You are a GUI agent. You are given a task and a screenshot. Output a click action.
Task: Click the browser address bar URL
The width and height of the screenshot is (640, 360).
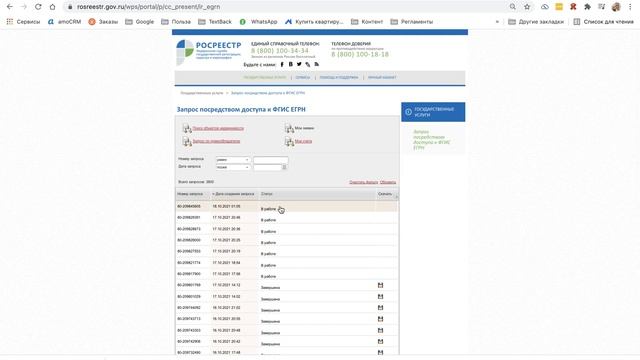[149, 7]
